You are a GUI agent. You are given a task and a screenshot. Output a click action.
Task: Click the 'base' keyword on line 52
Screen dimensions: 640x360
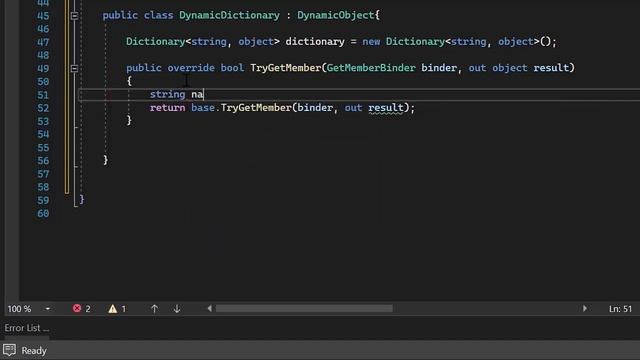tap(203, 108)
